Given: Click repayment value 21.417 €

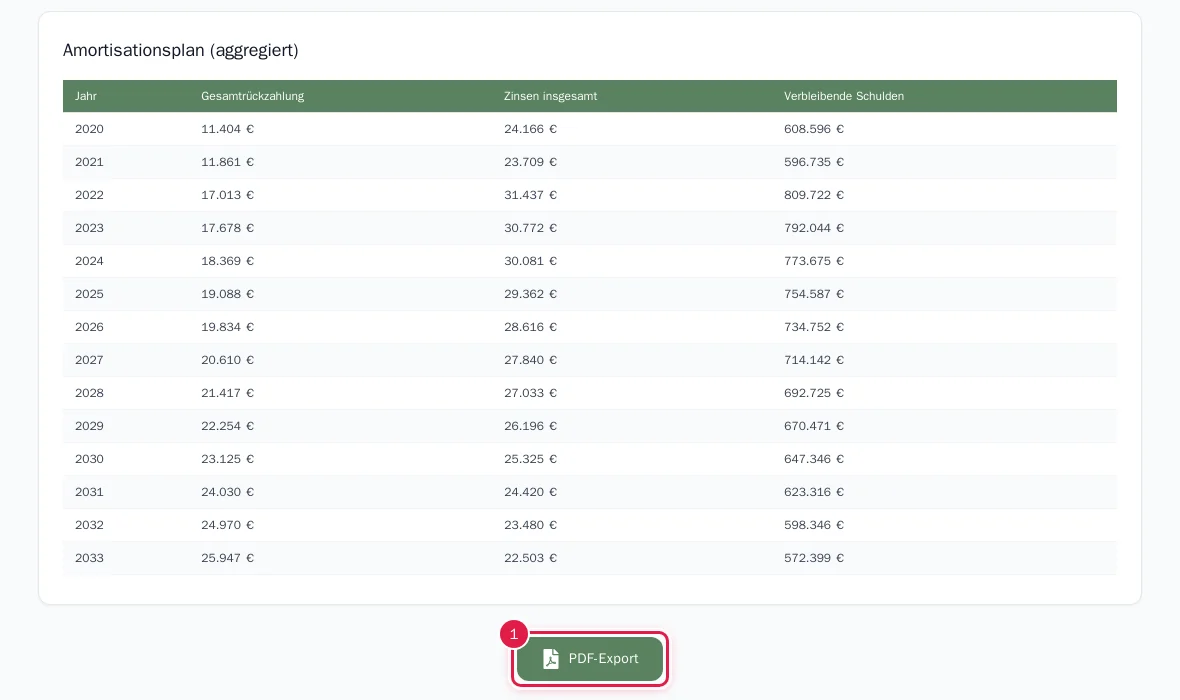Looking at the screenshot, I should (x=227, y=393).
